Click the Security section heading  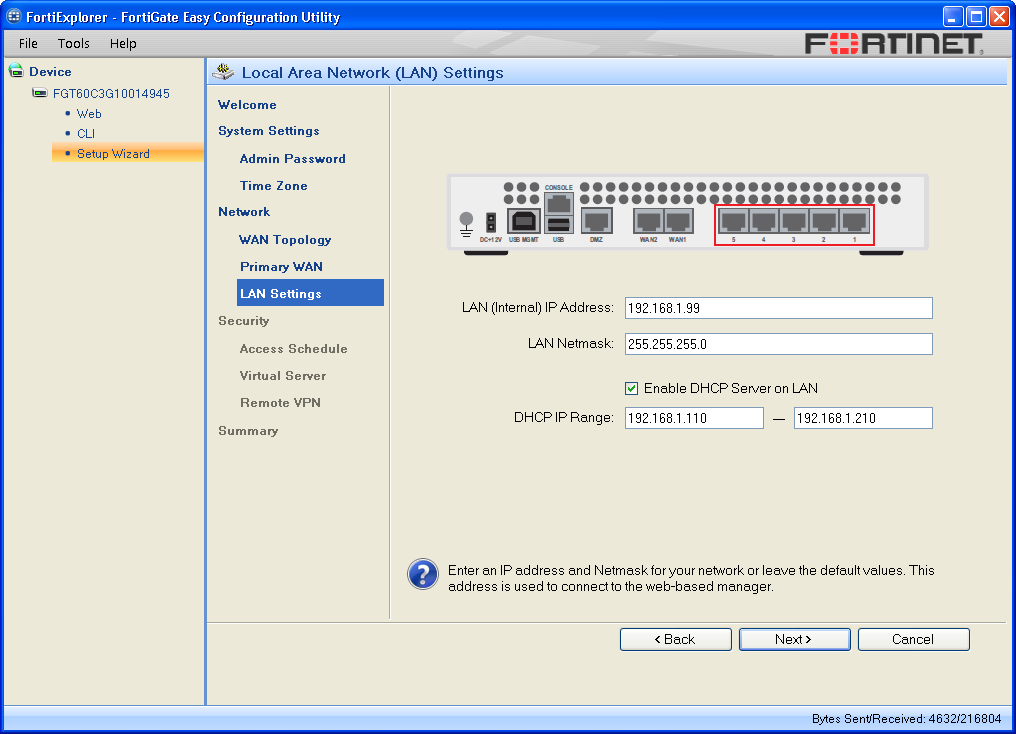244,321
